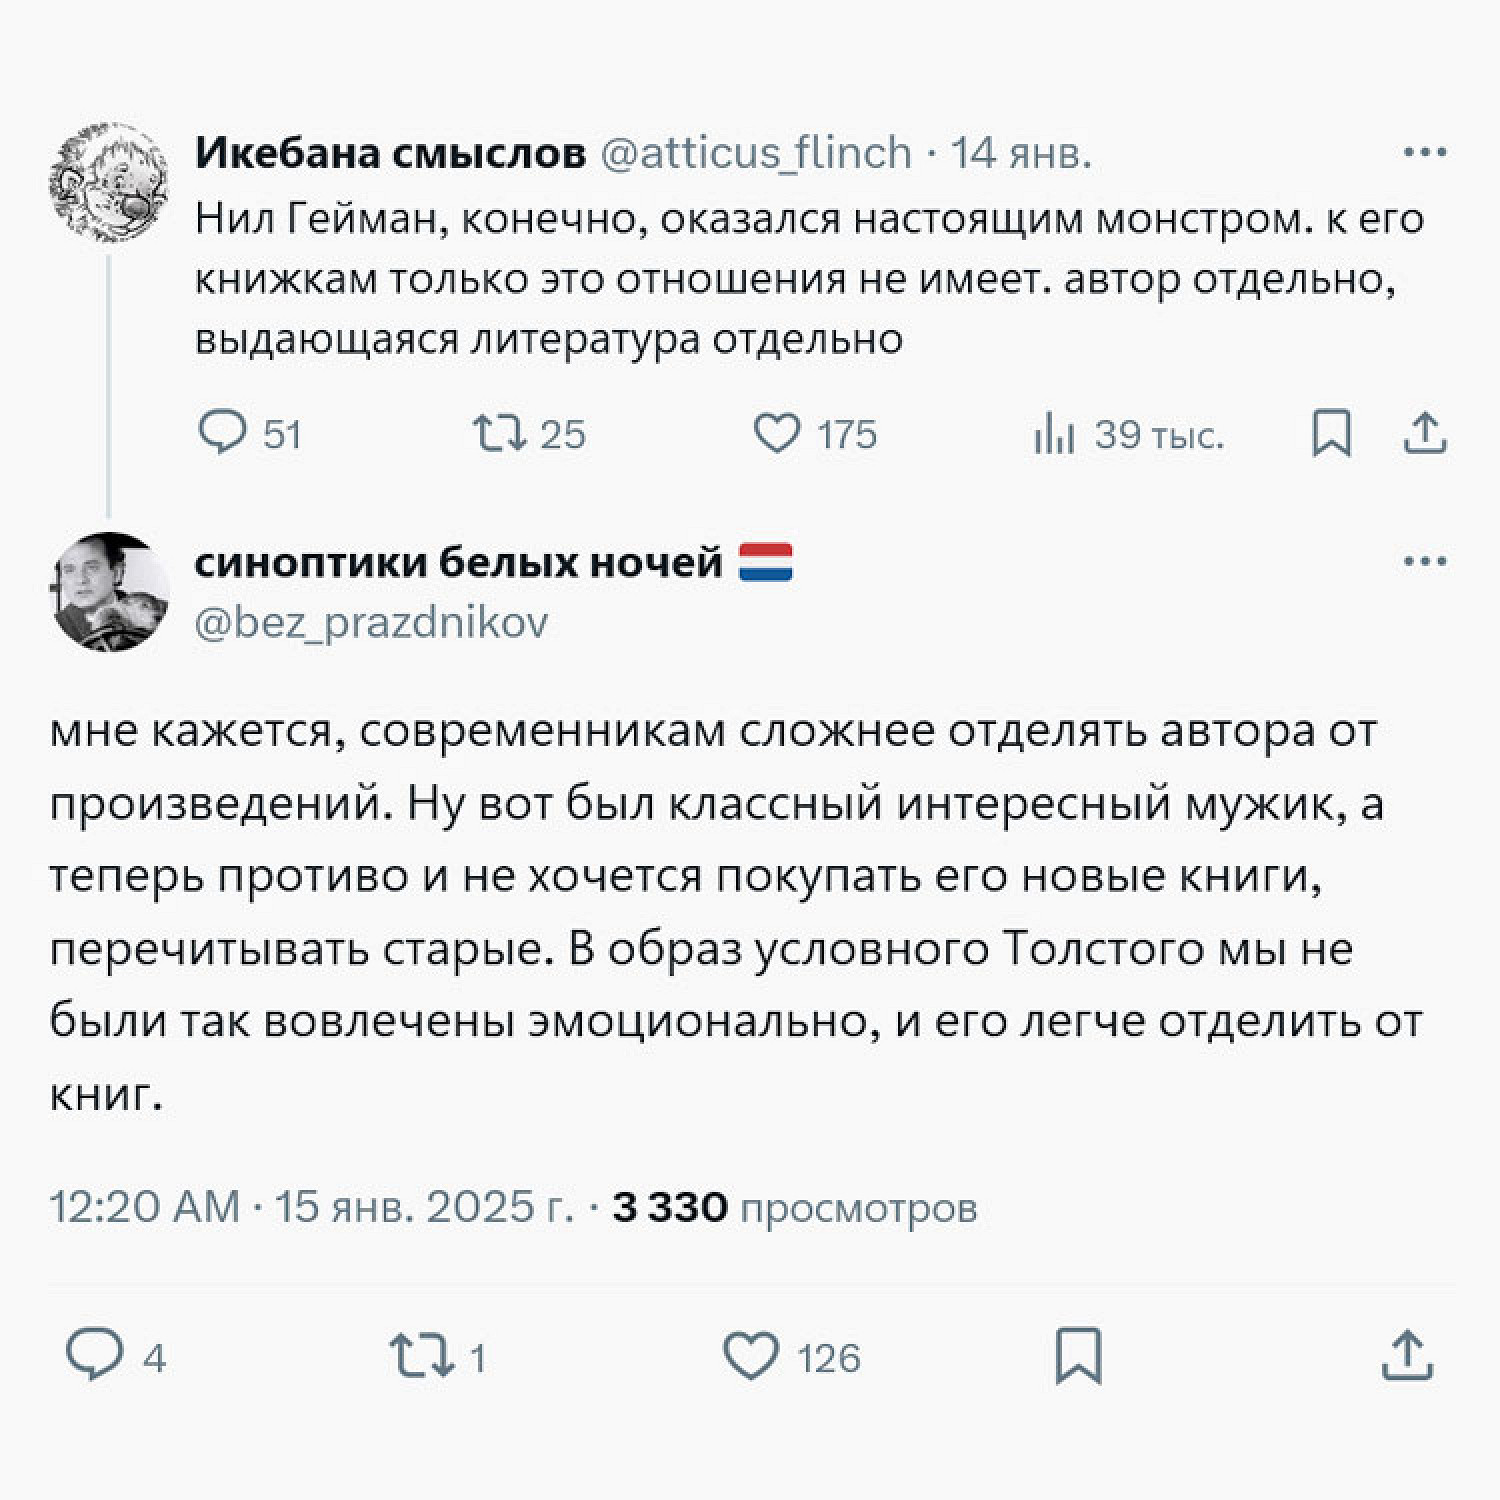This screenshot has height=1500, width=1500.
Task: Open view analytics showing 39 тыс.
Action: click(x=1054, y=435)
